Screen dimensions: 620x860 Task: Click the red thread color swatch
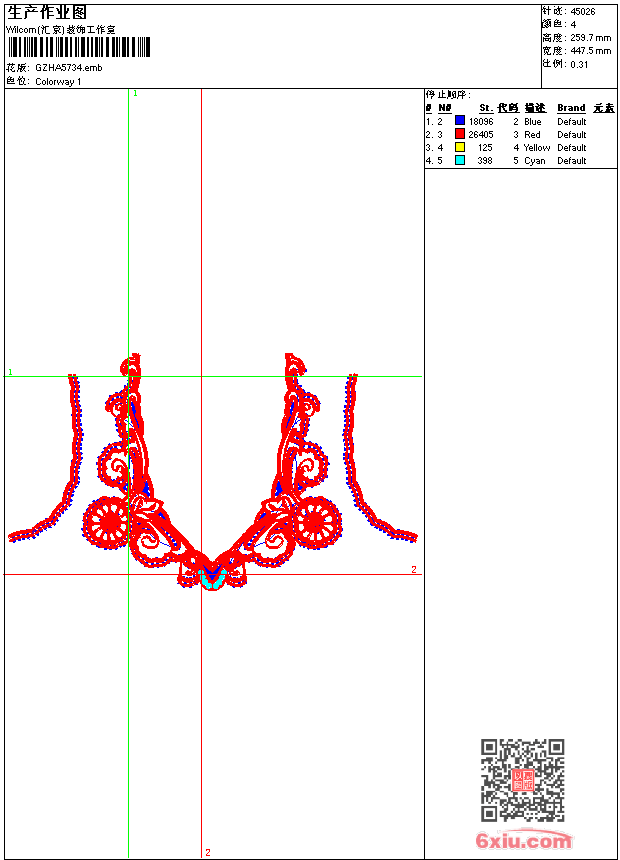click(x=460, y=133)
